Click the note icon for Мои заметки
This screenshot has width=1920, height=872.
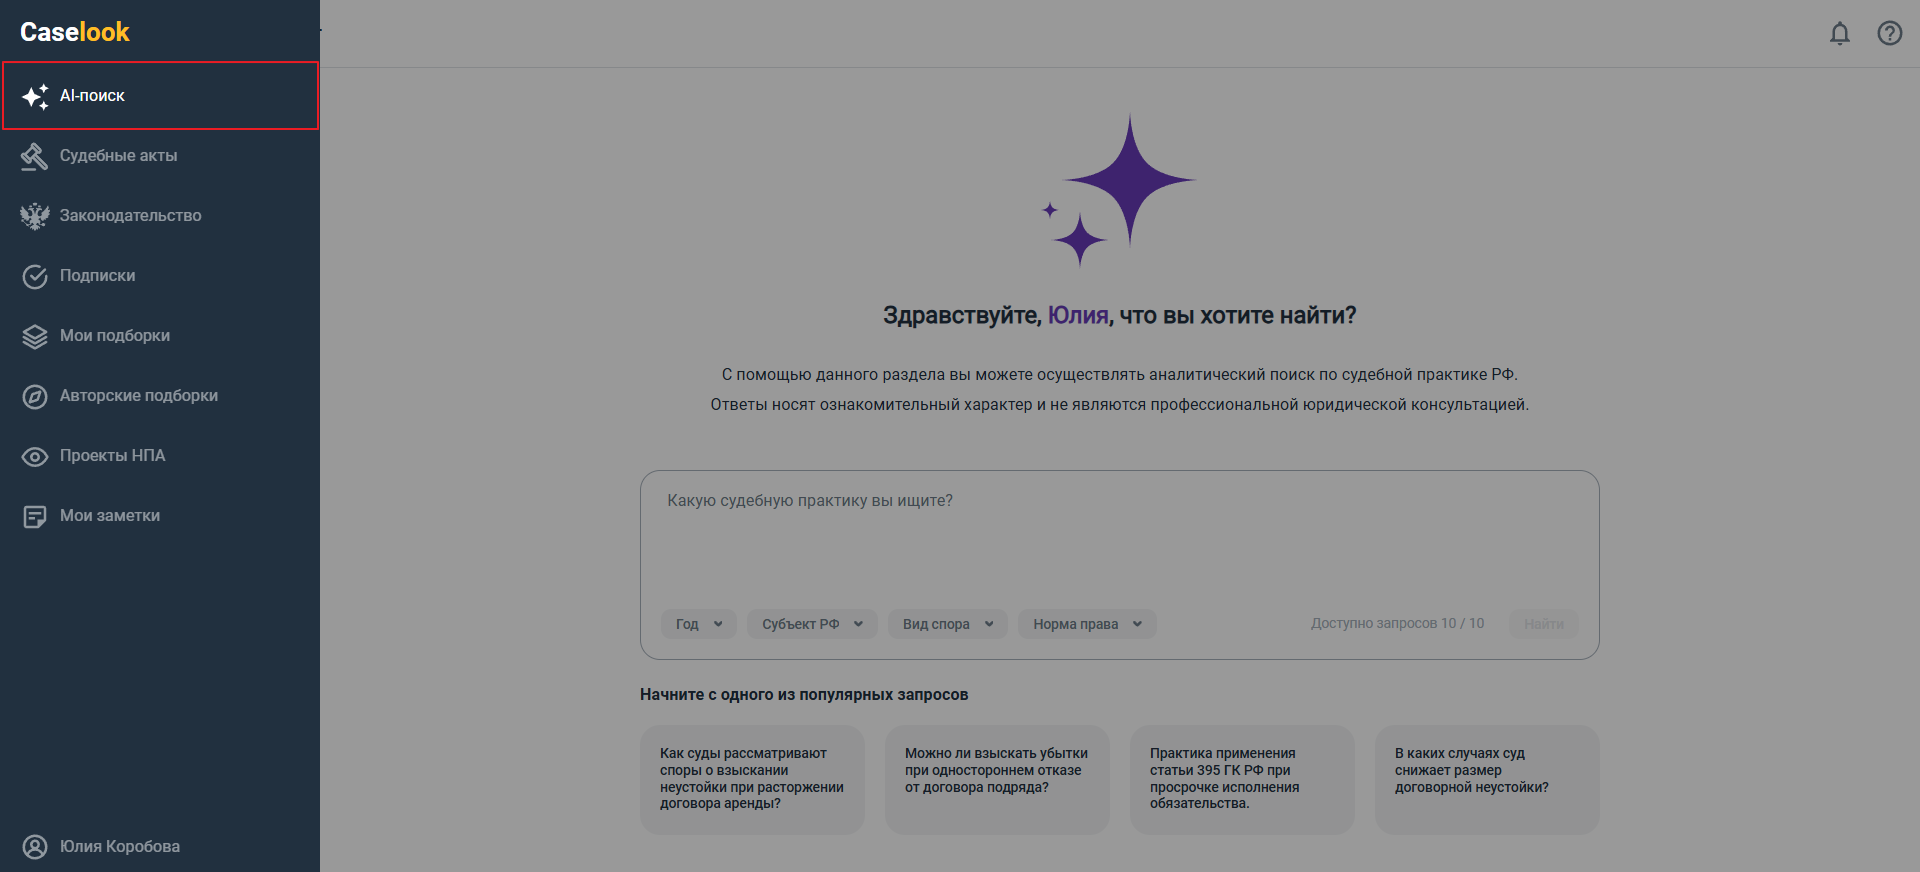click(x=35, y=516)
